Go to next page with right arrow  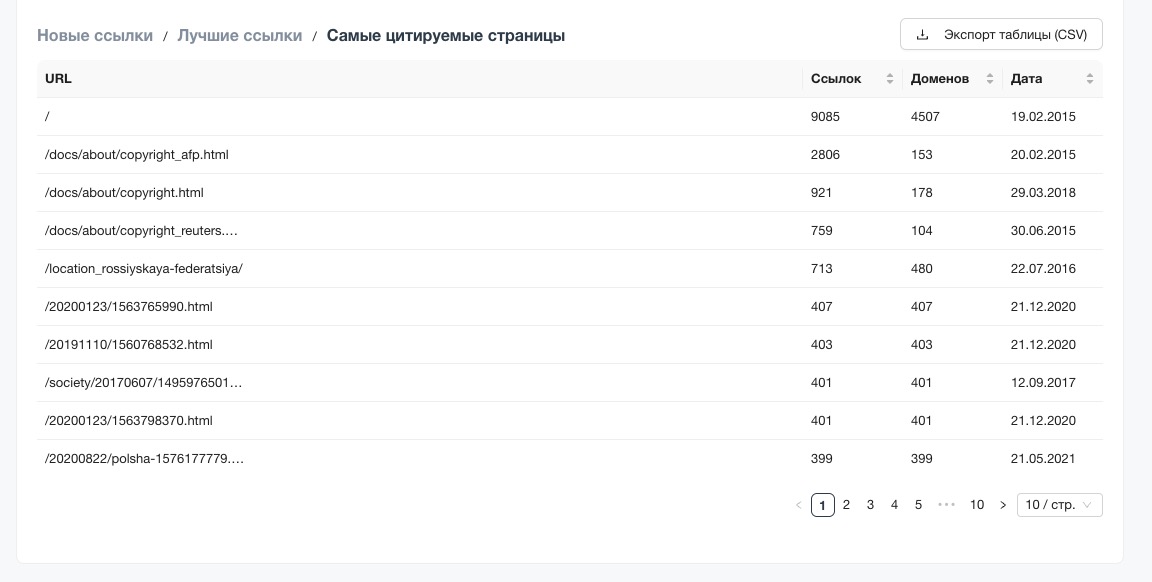coord(1003,505)
